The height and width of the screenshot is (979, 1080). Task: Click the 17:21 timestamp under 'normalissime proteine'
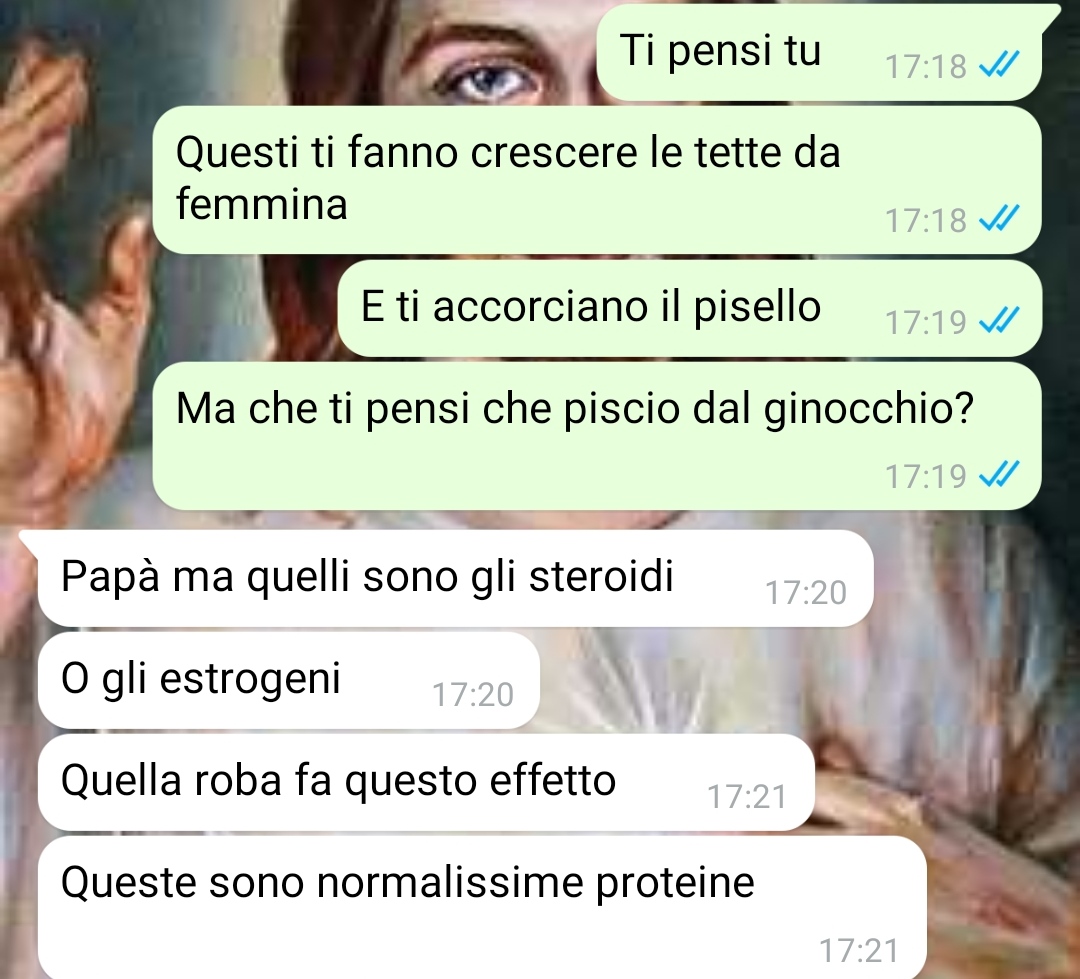point(859,951)
